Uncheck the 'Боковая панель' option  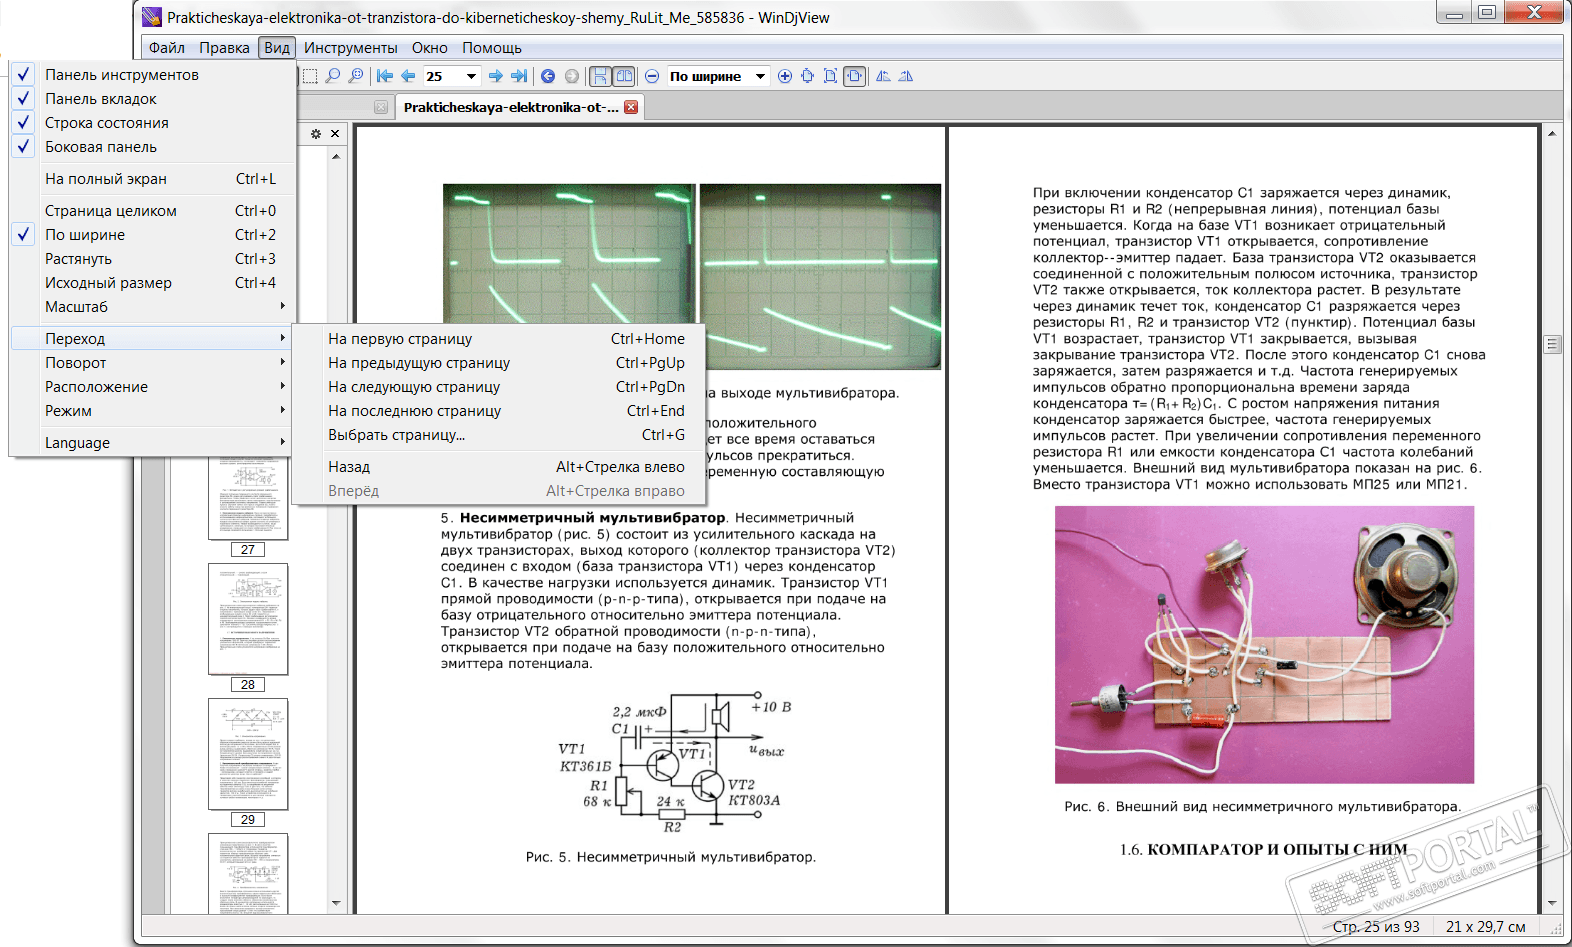(x=100, y=147)
